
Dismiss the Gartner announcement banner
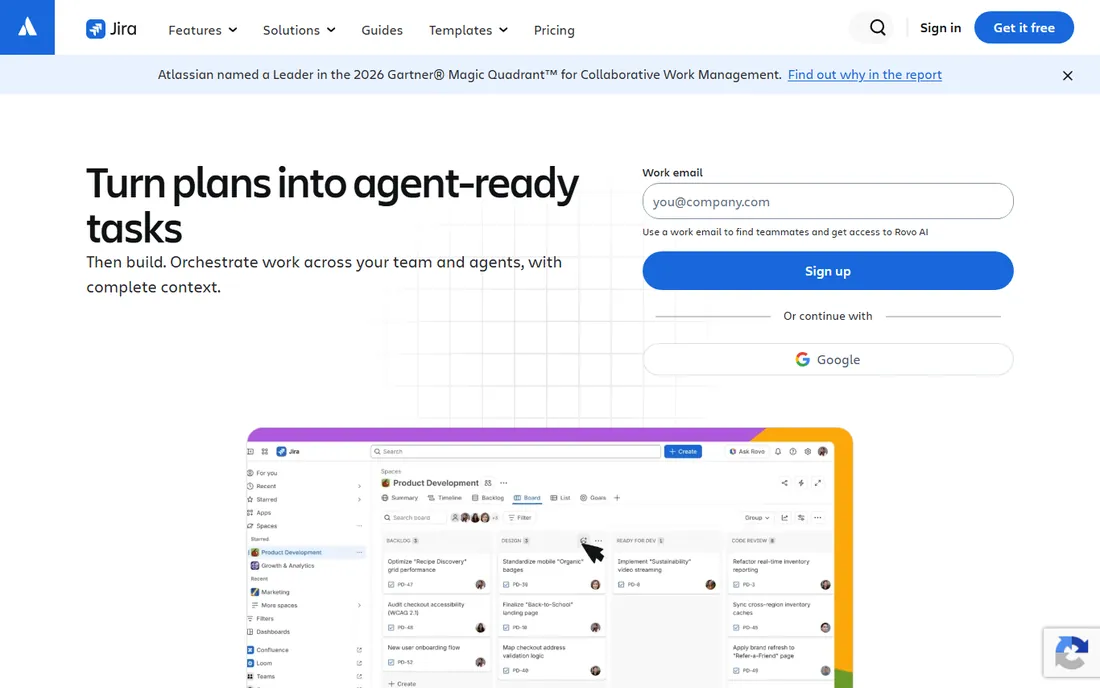click(1067, 75)
